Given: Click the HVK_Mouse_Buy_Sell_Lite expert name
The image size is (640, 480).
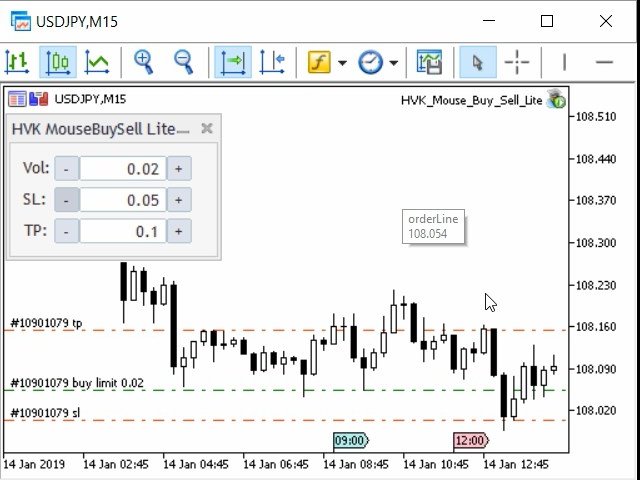Looking at the screenshot, I should [x=471, y=100].
